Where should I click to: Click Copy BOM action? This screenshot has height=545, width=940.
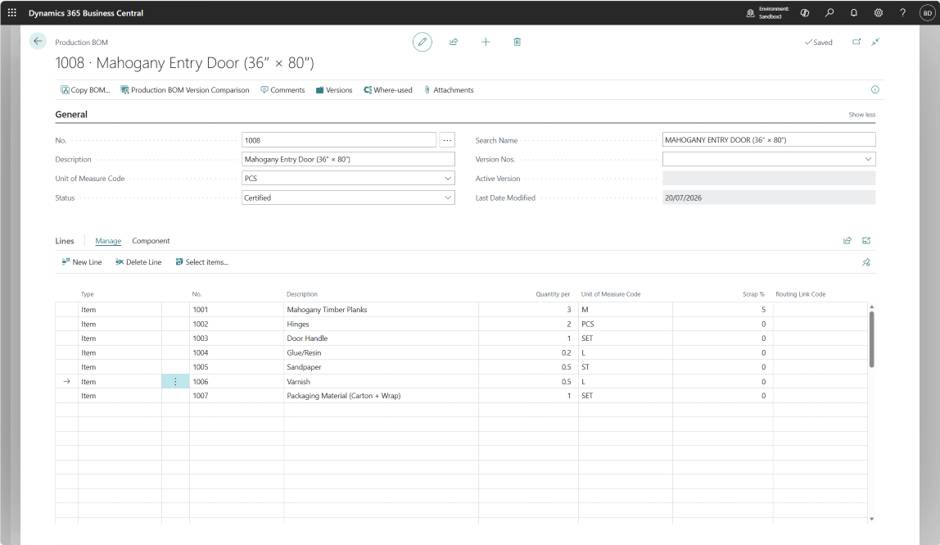pyautogui.click(x=85, y=90)
